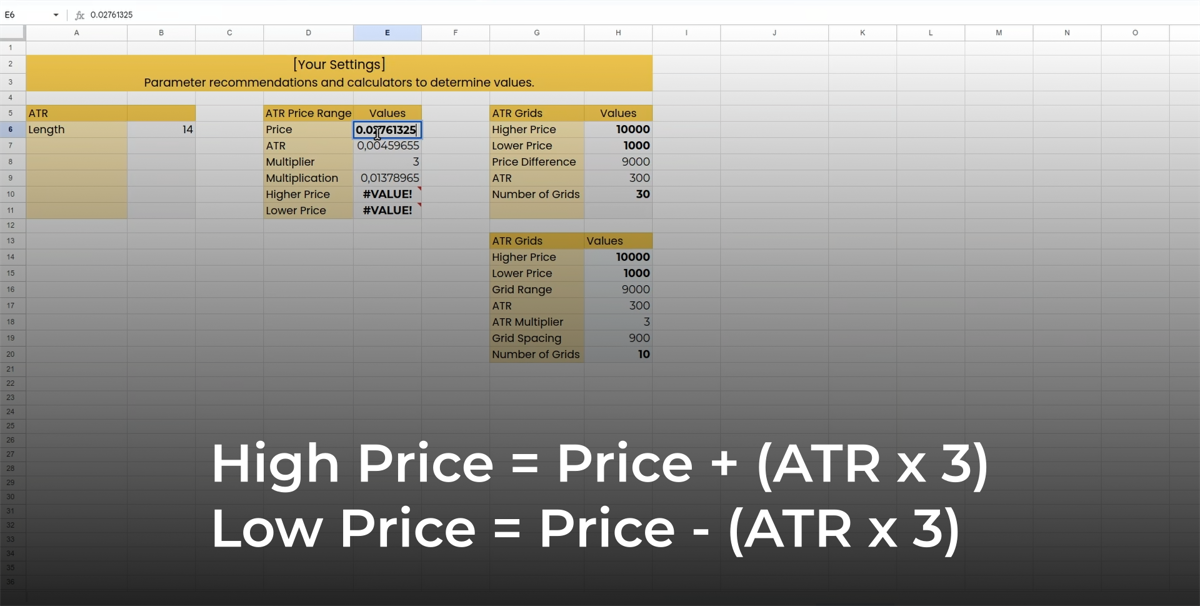
Task: Select column E header
Action: coord(387,32)
